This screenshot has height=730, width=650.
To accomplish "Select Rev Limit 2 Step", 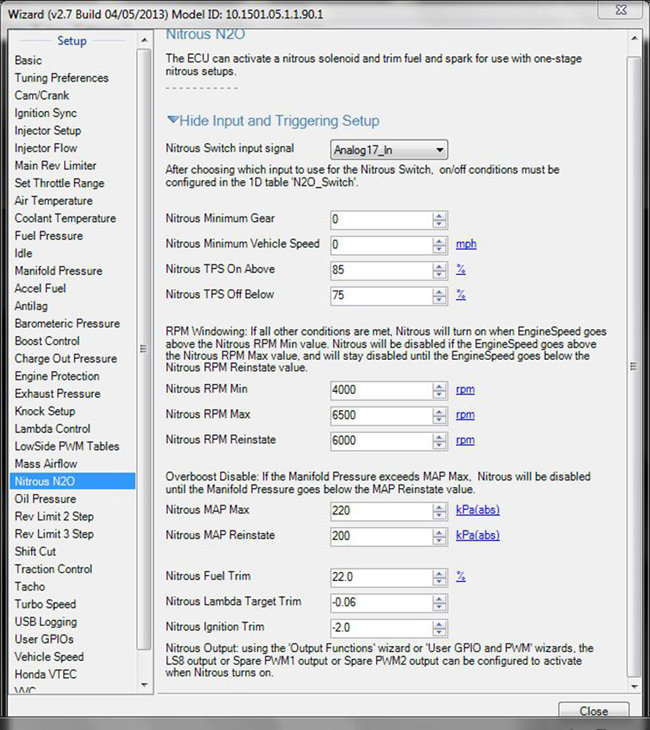I will tap(54, 517).
